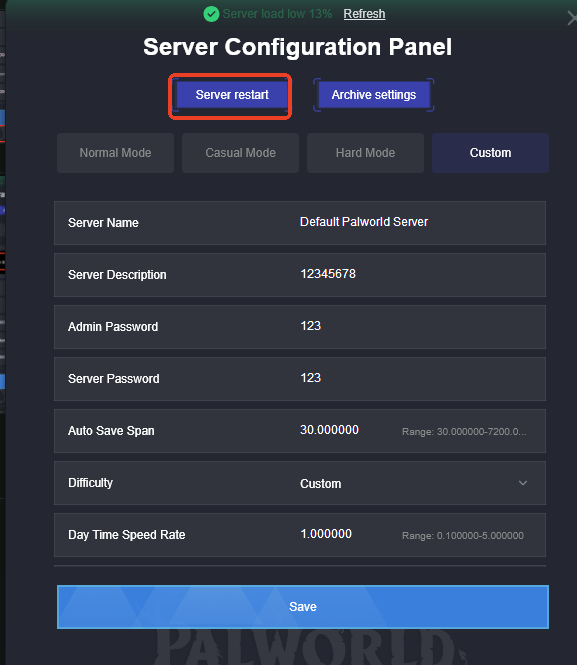The image size is (577, 665).
Task: Click the Auto Save Span range hint
Action: [464, 432]
